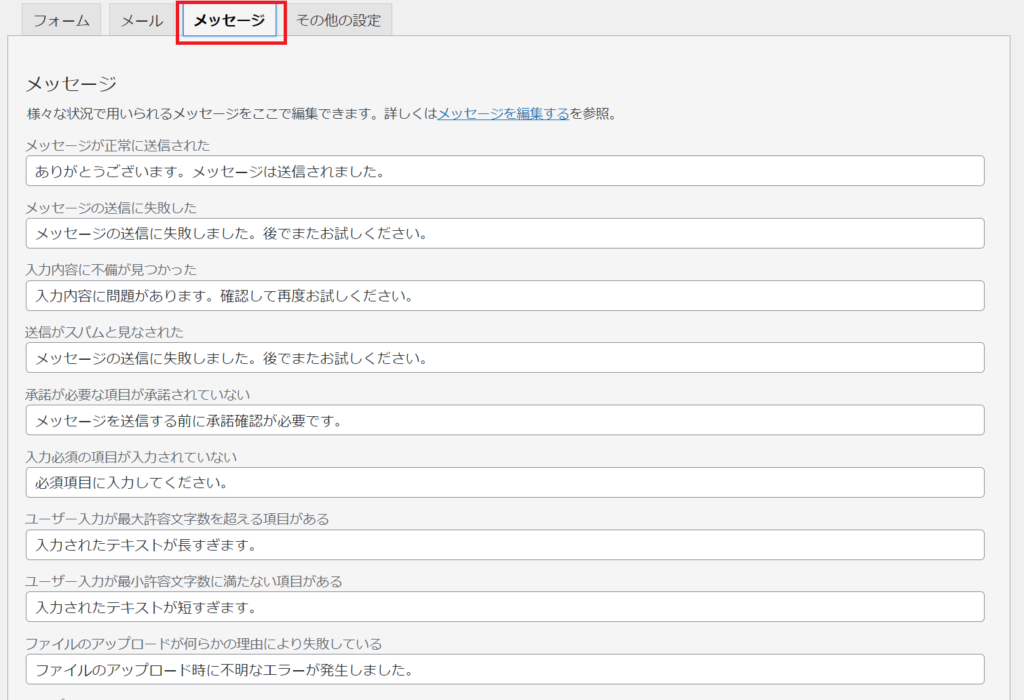Edit the ファイルのアップロード時 error message field
The height and width of the screenshot is (700, 1024).
[505, 669]
